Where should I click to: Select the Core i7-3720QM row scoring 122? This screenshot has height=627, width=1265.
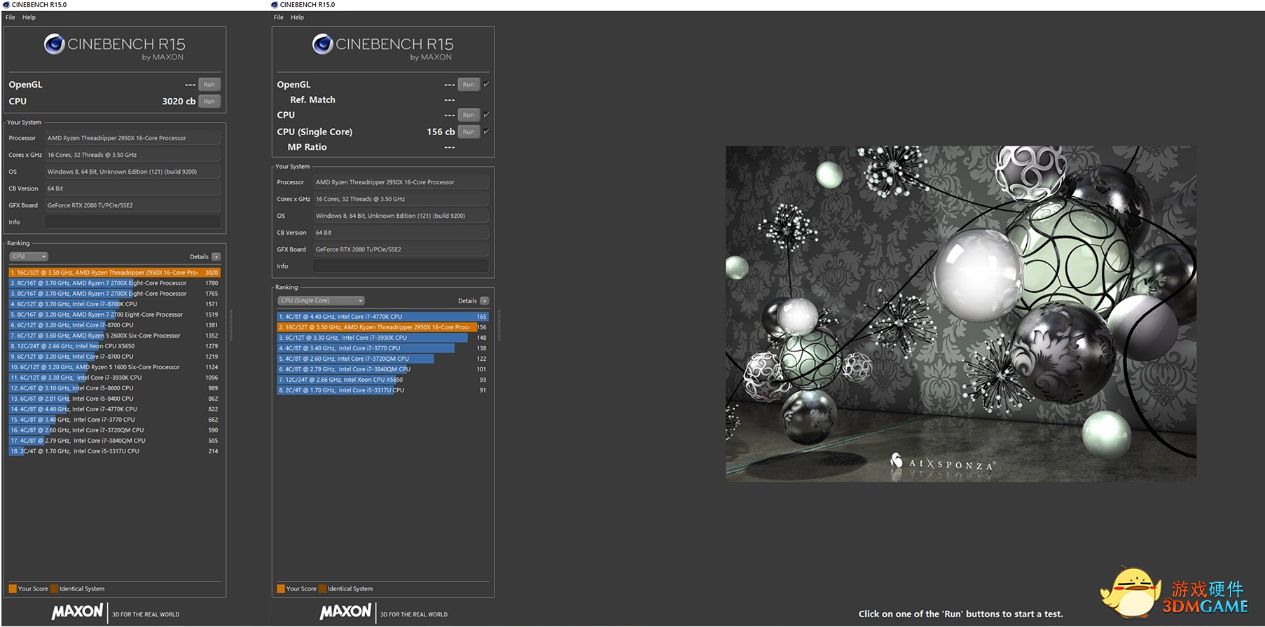coord(383,358)
